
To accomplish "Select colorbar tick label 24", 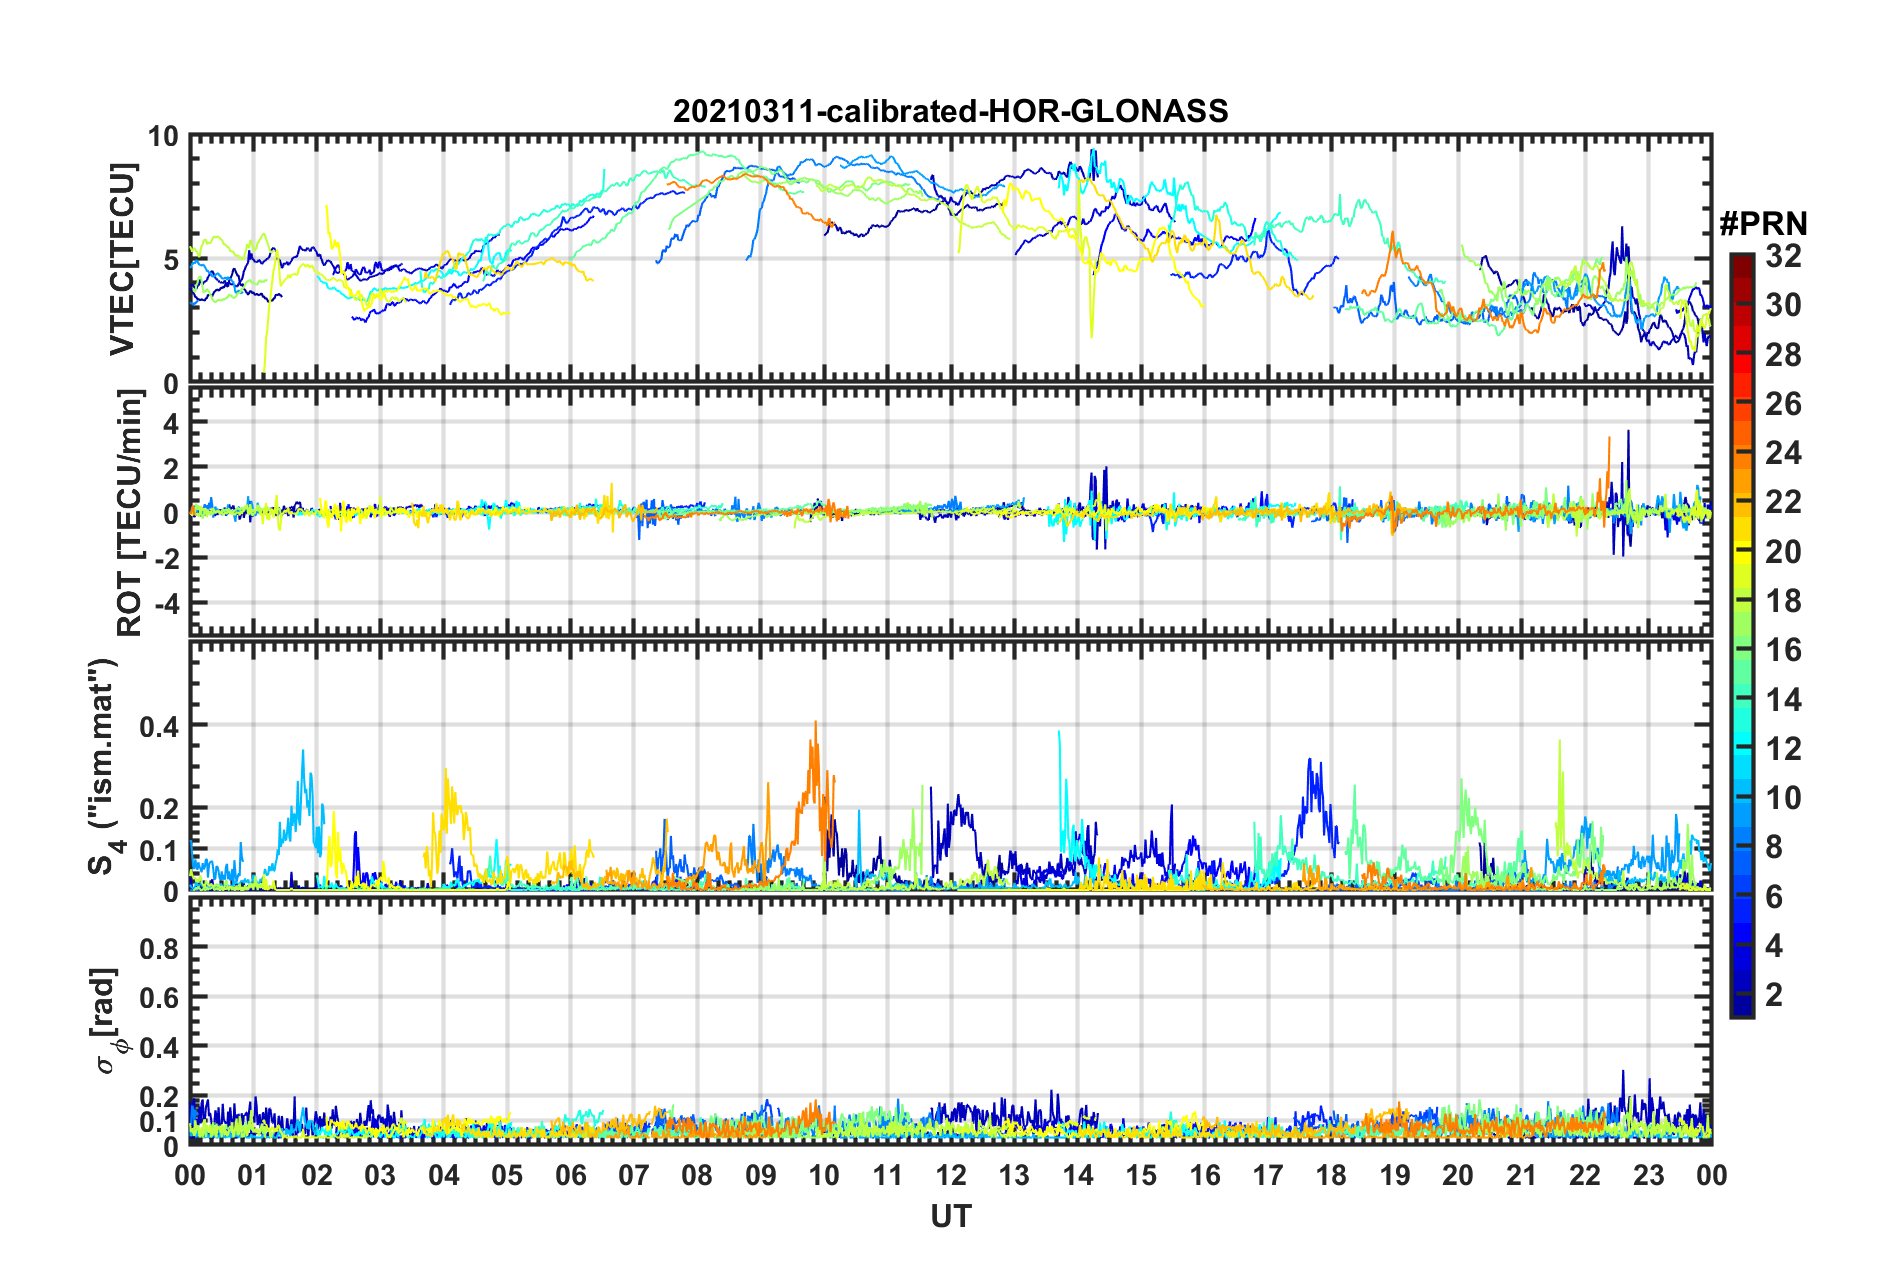I will pos(1783,453).
